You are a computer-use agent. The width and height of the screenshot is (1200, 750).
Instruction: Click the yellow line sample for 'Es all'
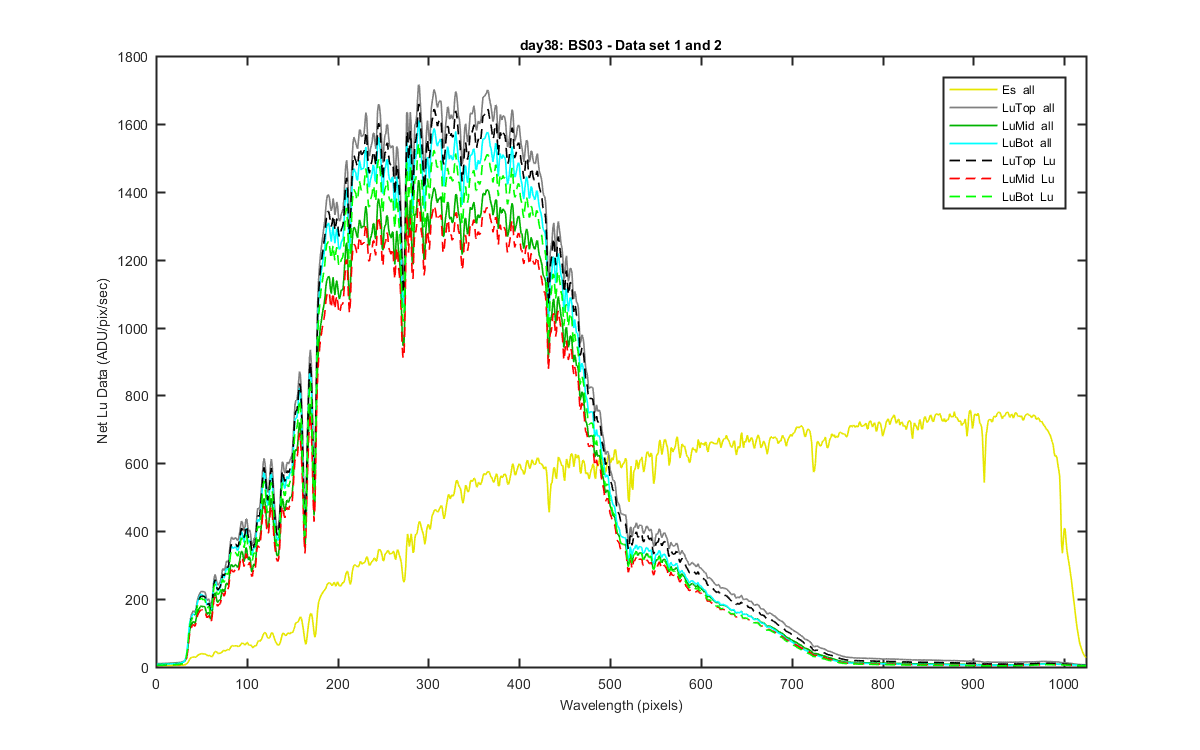pyautogui.click(x=972, y=90)
